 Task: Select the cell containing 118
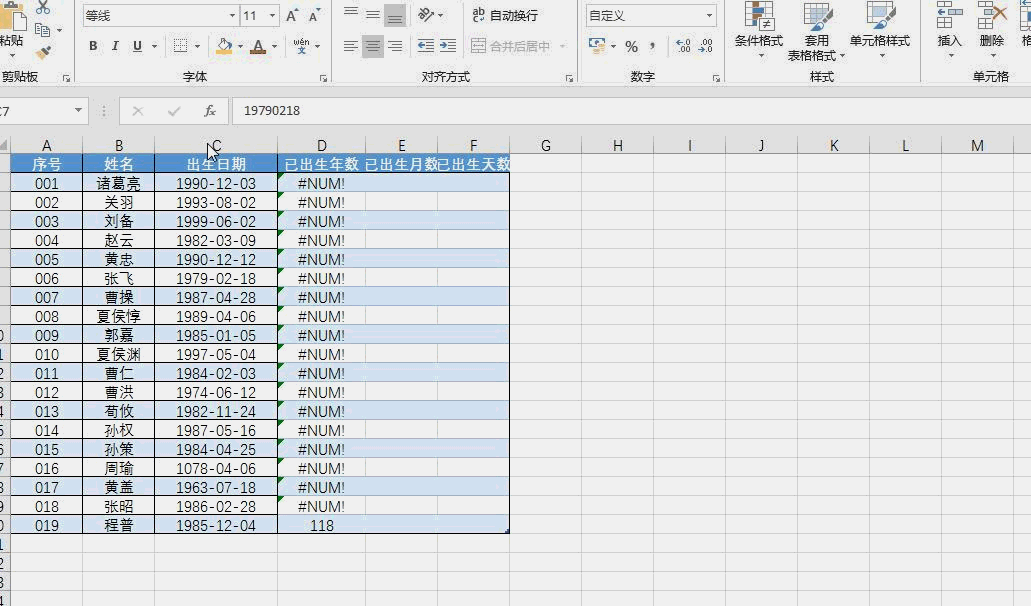322,525
